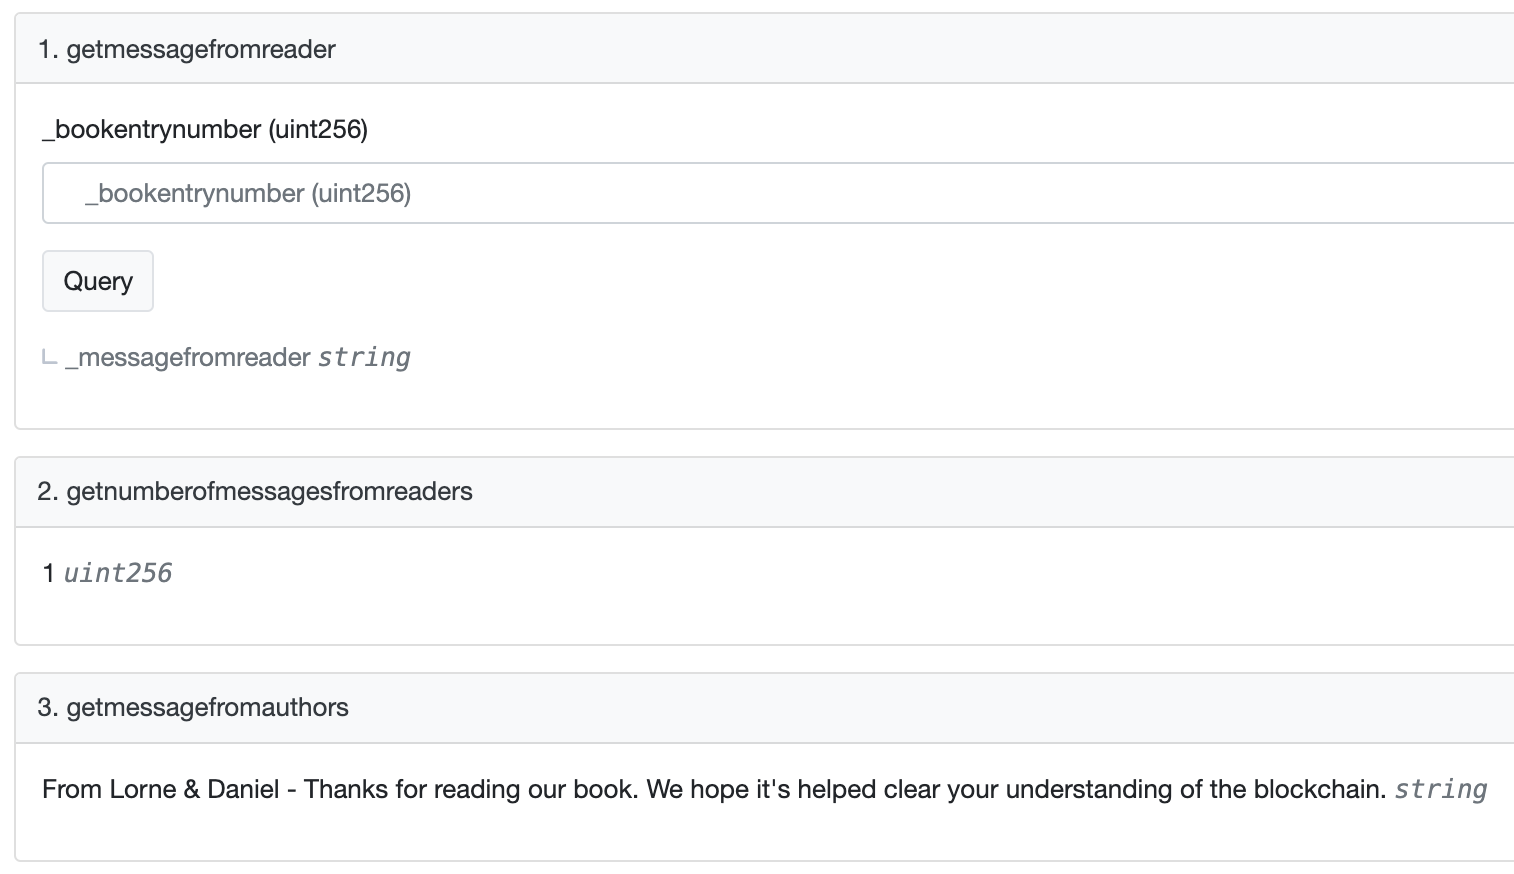
Task: Click the italic uint256 type label
Action: point(118,573)
